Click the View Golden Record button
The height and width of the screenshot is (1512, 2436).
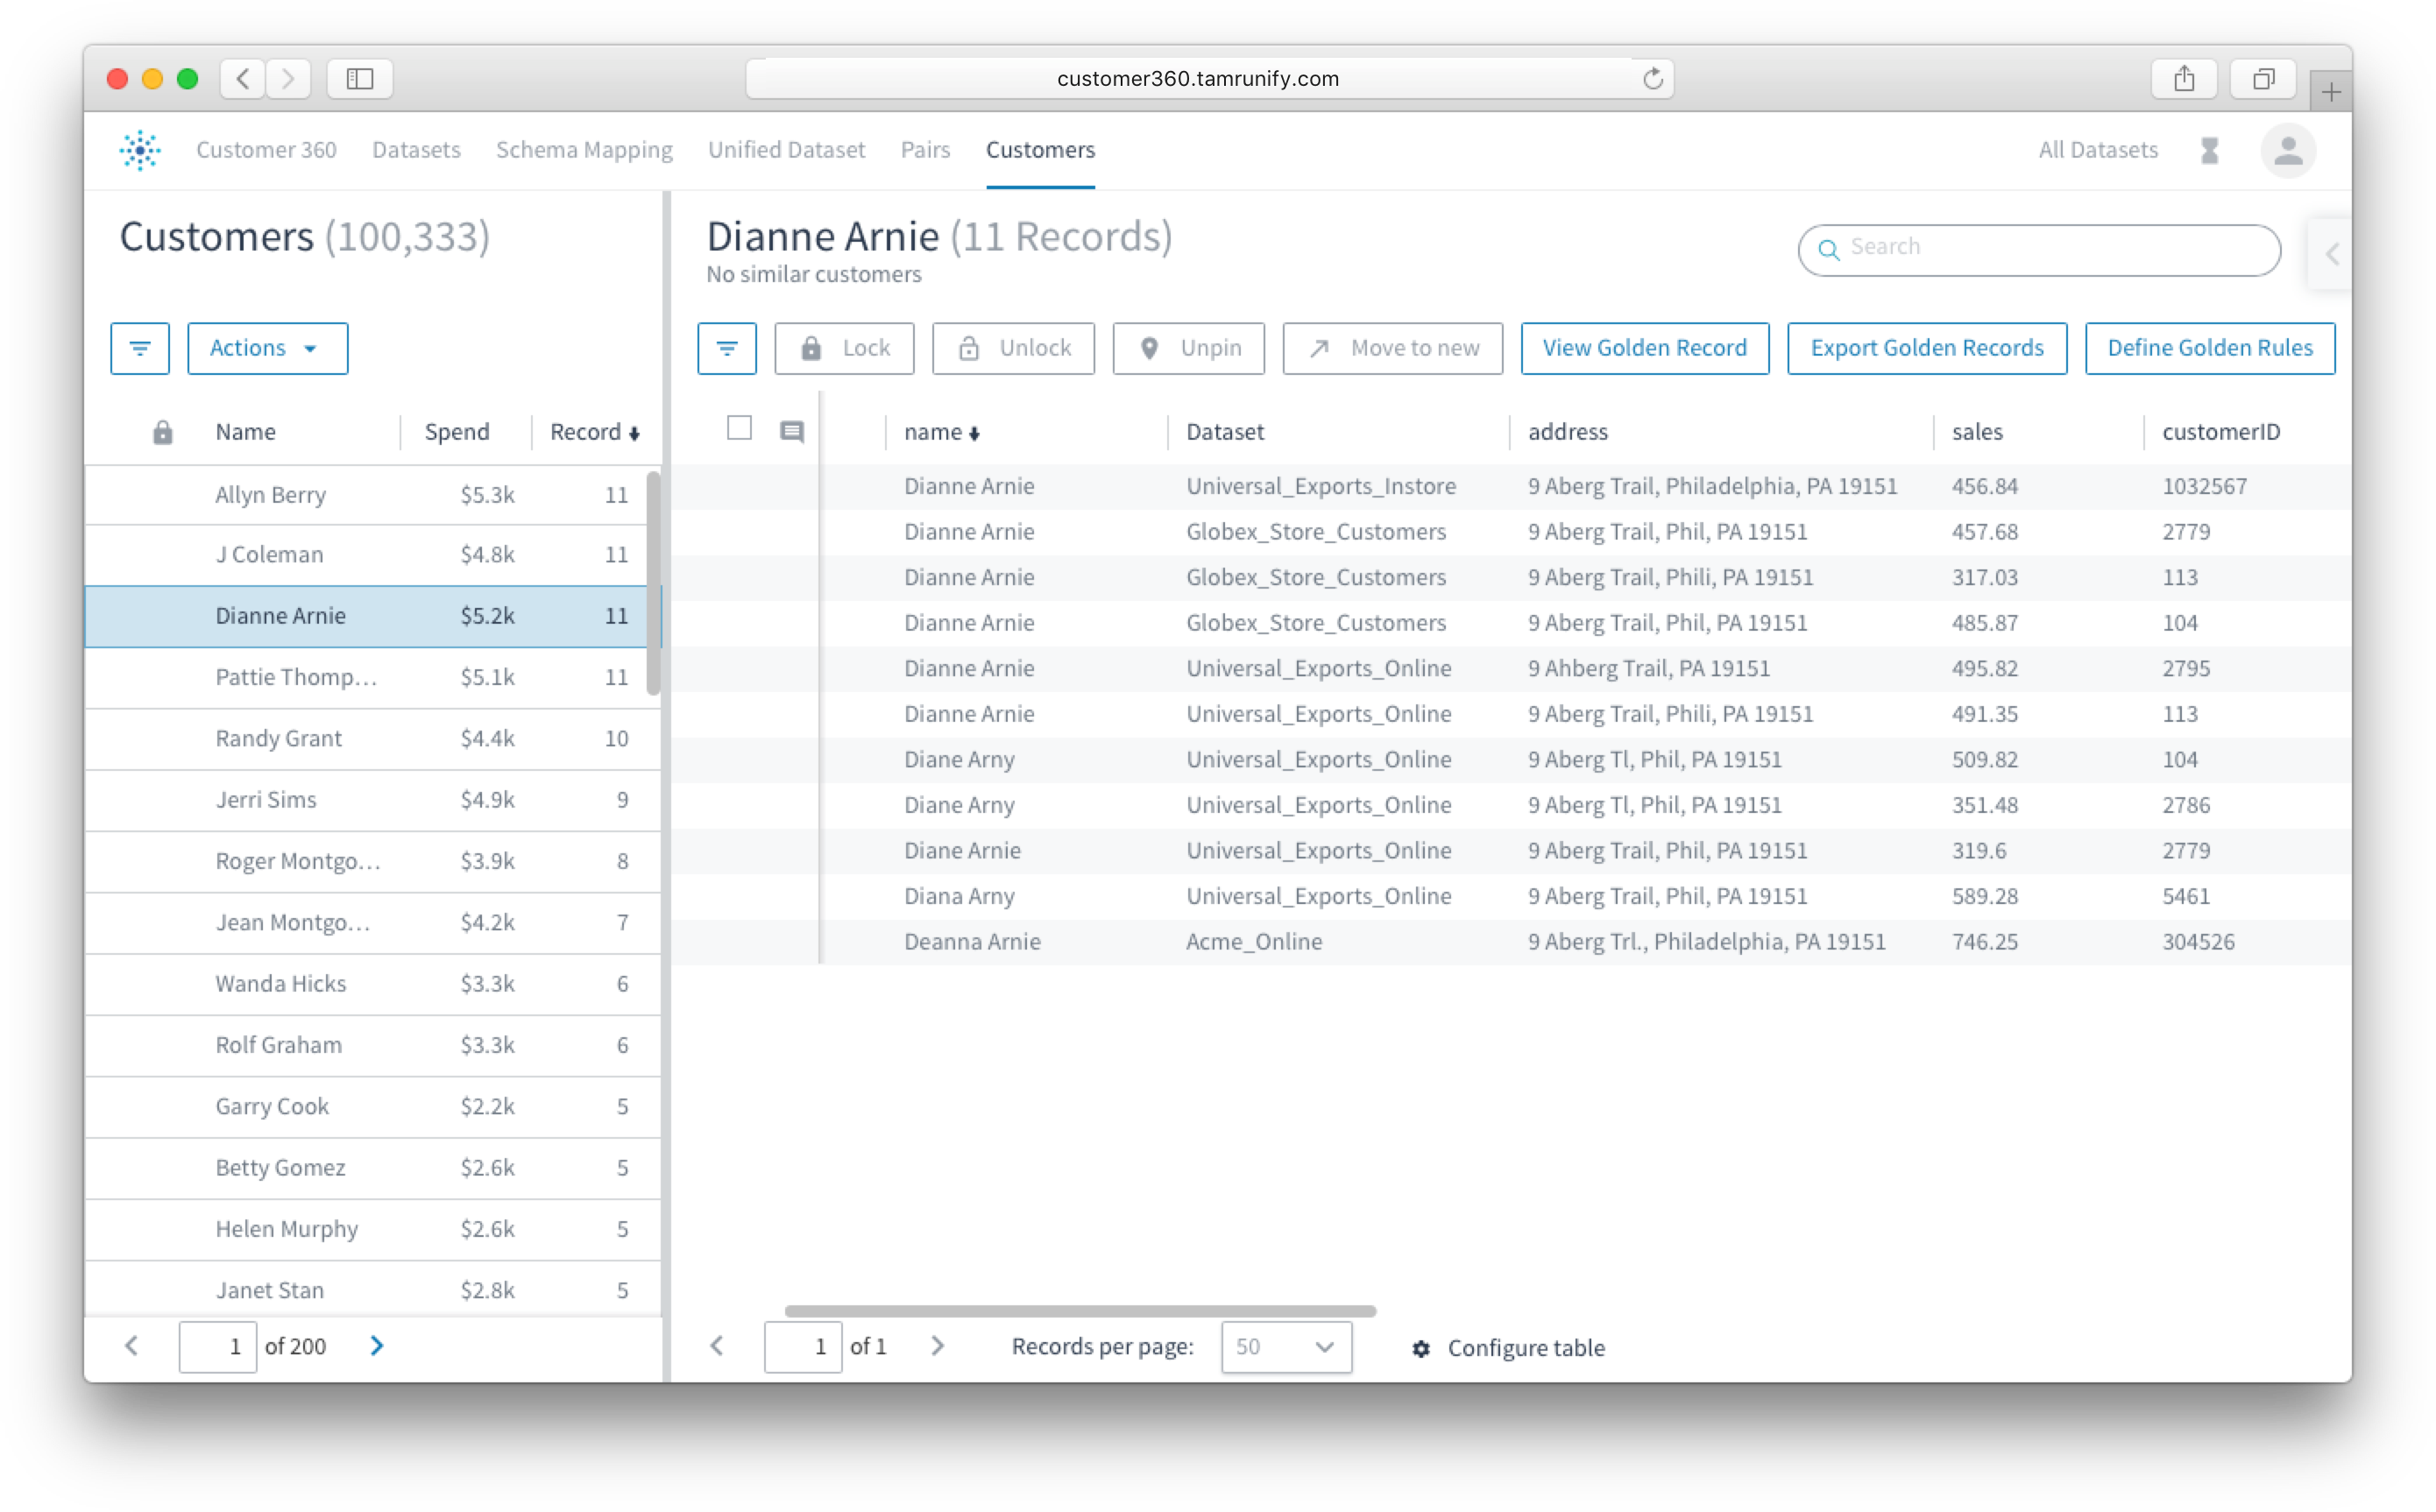coord(1644,348)
